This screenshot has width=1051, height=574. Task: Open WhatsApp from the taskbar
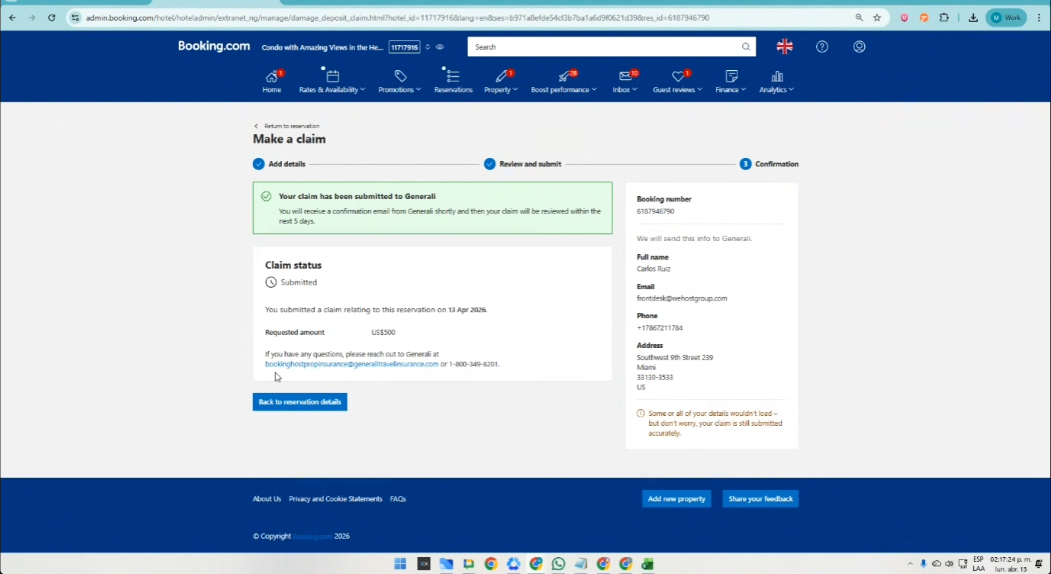pos(558,564)
